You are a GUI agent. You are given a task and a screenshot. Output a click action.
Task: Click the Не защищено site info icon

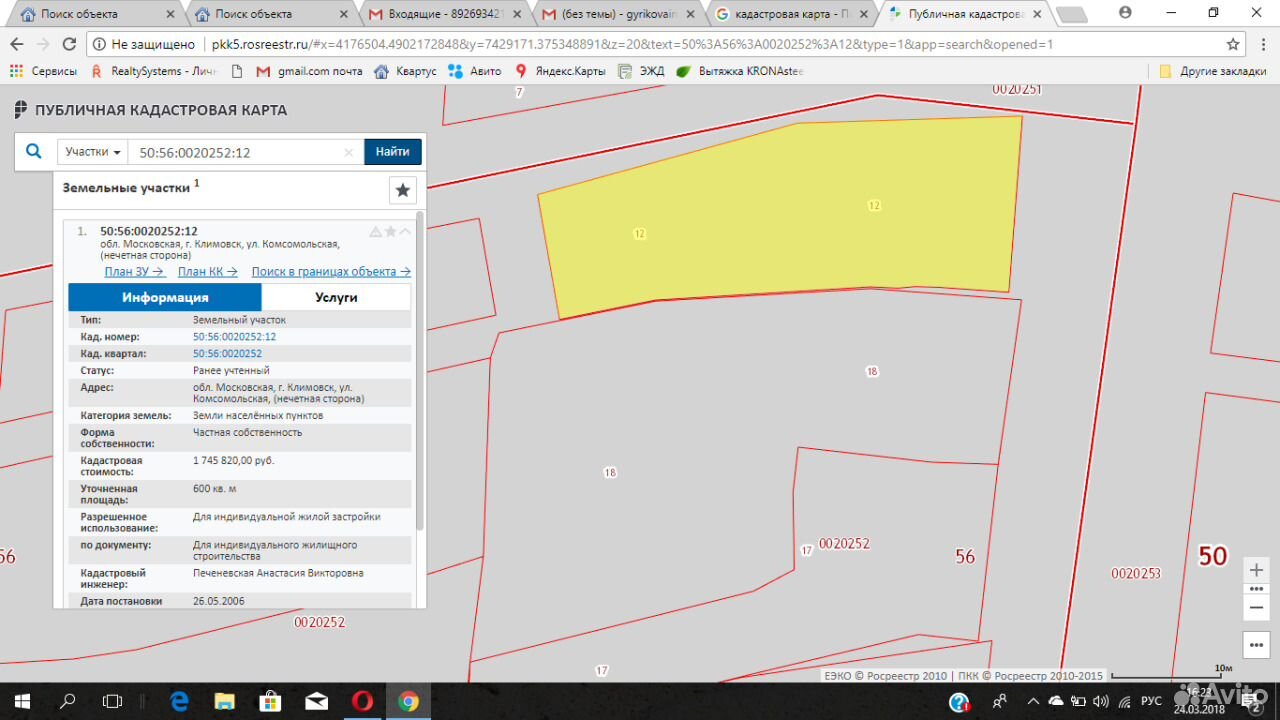coord(100,44)
